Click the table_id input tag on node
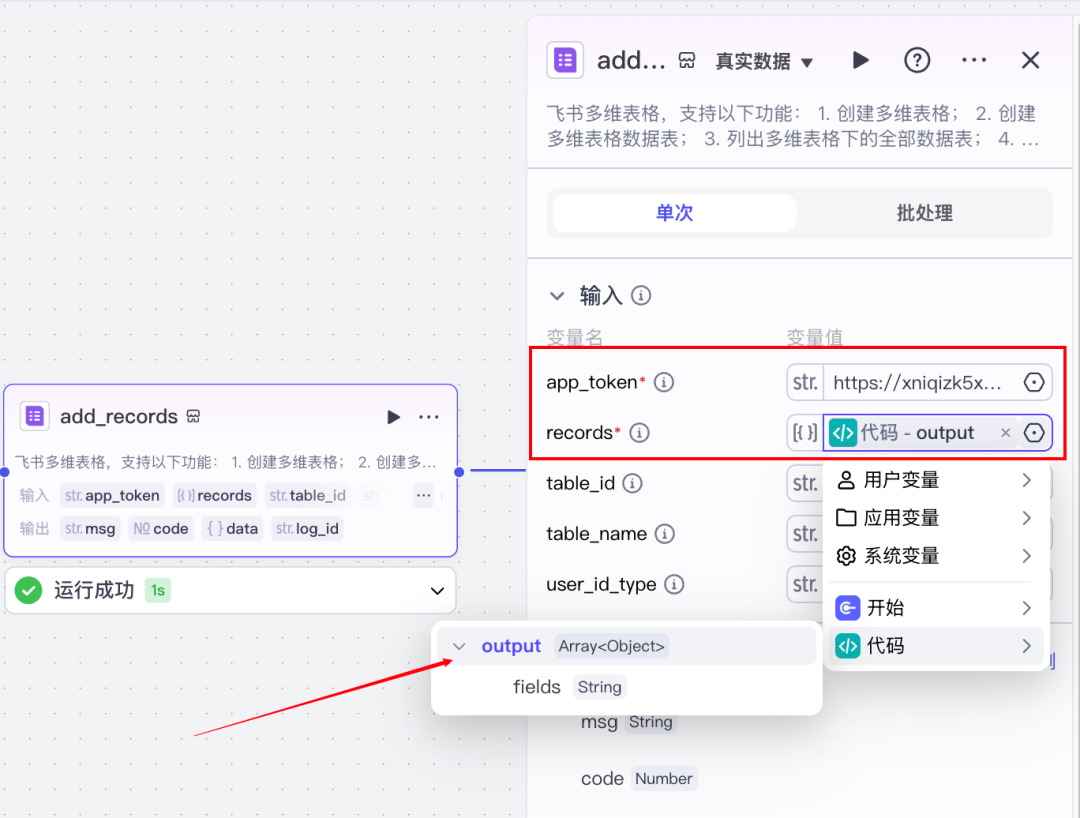Viewport: 1080px width, 818px height. pyautogui.click(x=307, y=495)
